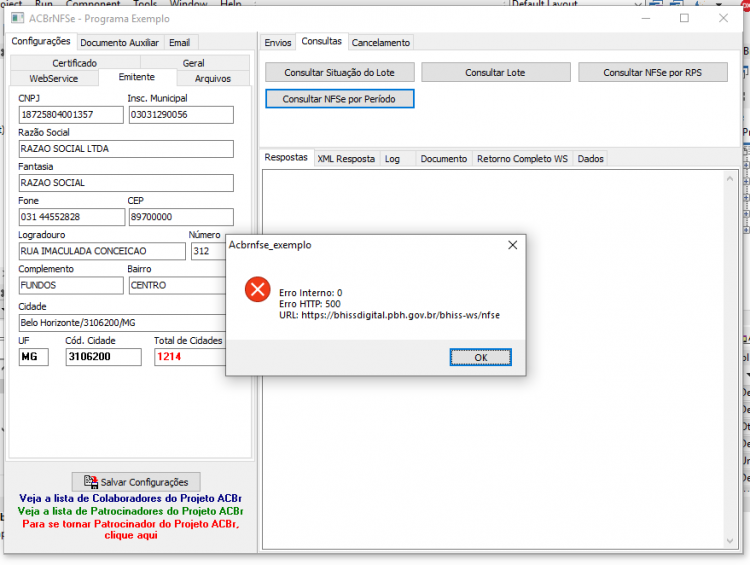Click the Fantasia input field
This screenshot has height=565, width=750.
[x=126, y=183]
